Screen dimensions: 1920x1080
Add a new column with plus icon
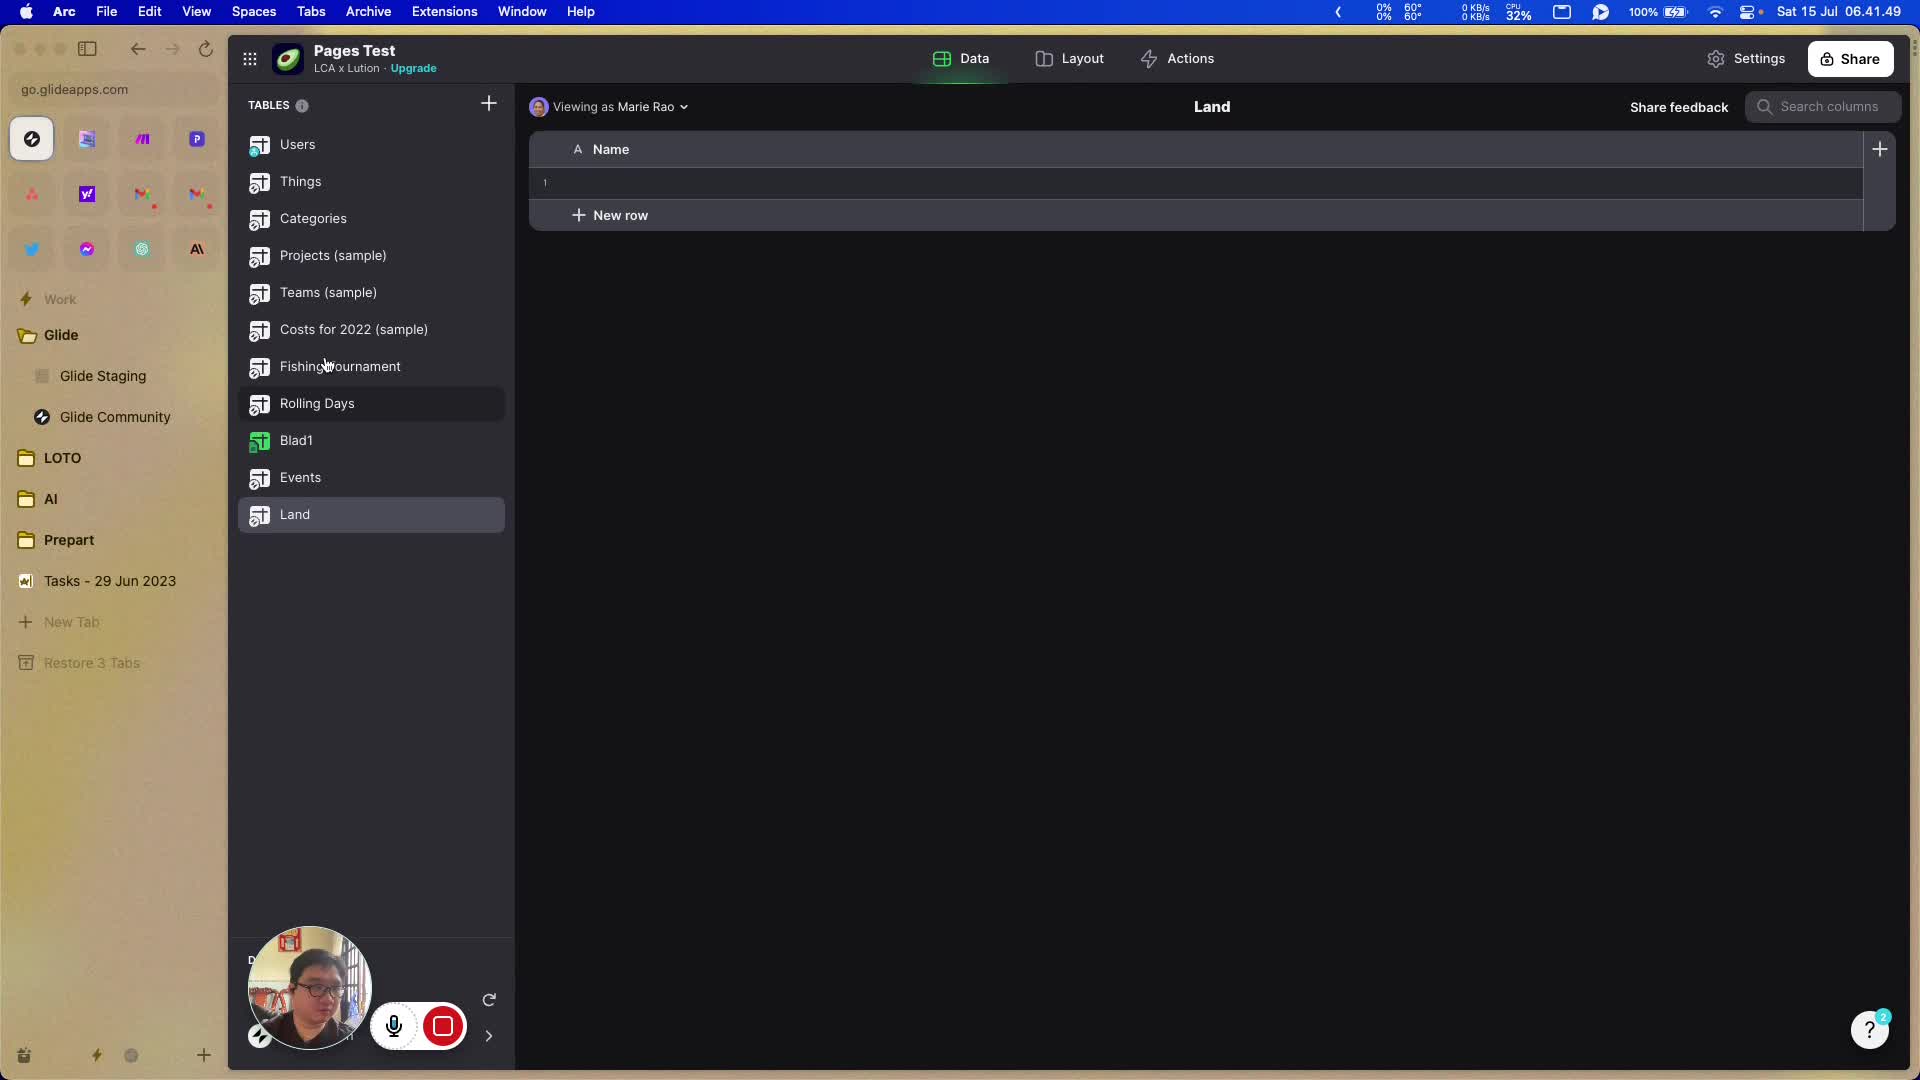point(1879,149)
